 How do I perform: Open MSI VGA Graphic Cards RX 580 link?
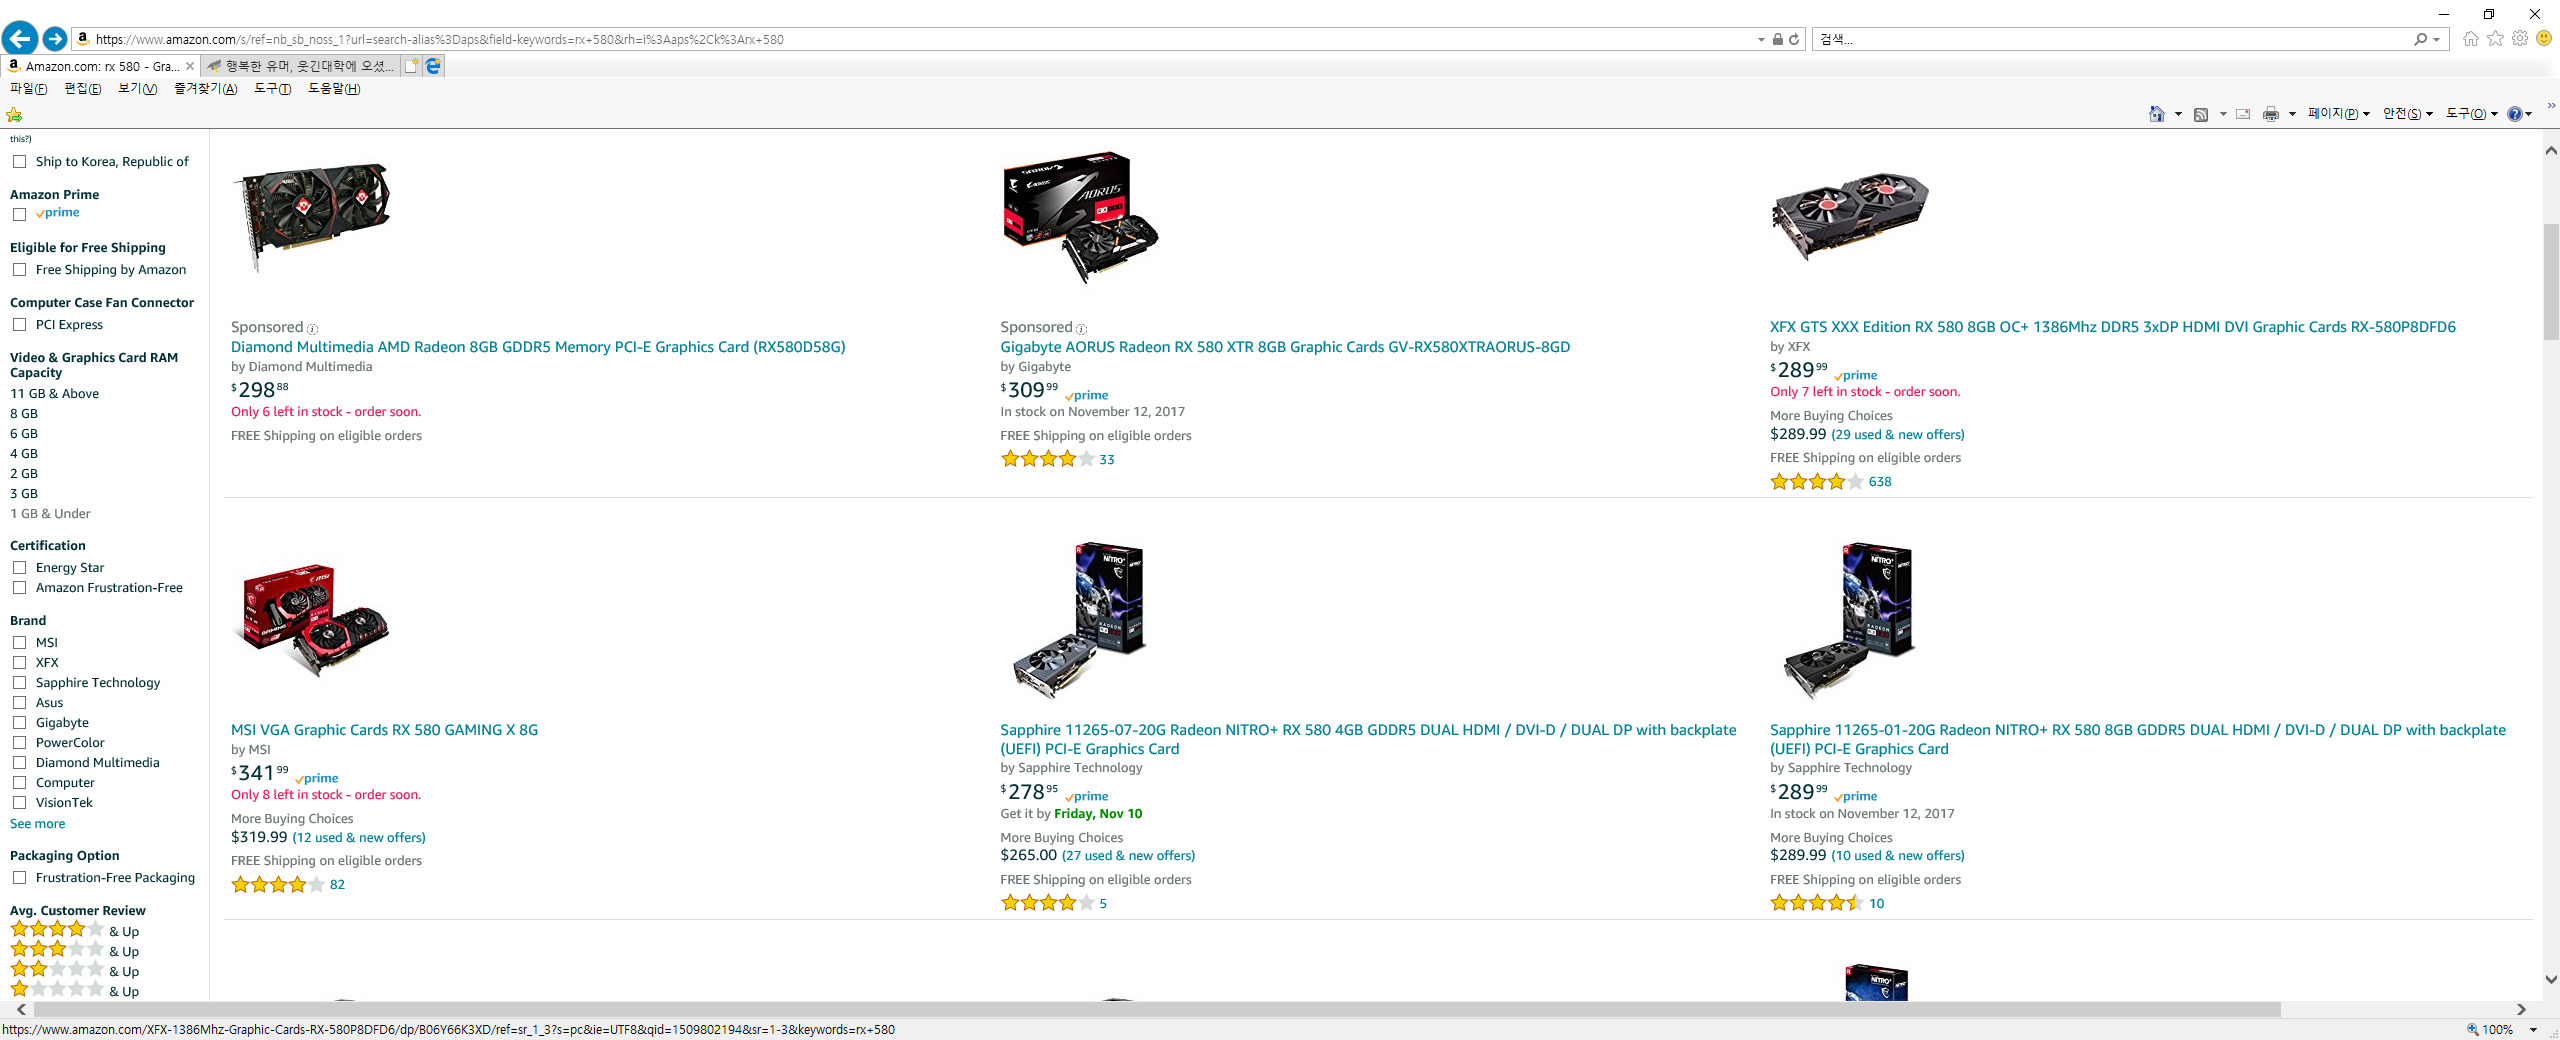pyautogui.click(x=384, y=730)
